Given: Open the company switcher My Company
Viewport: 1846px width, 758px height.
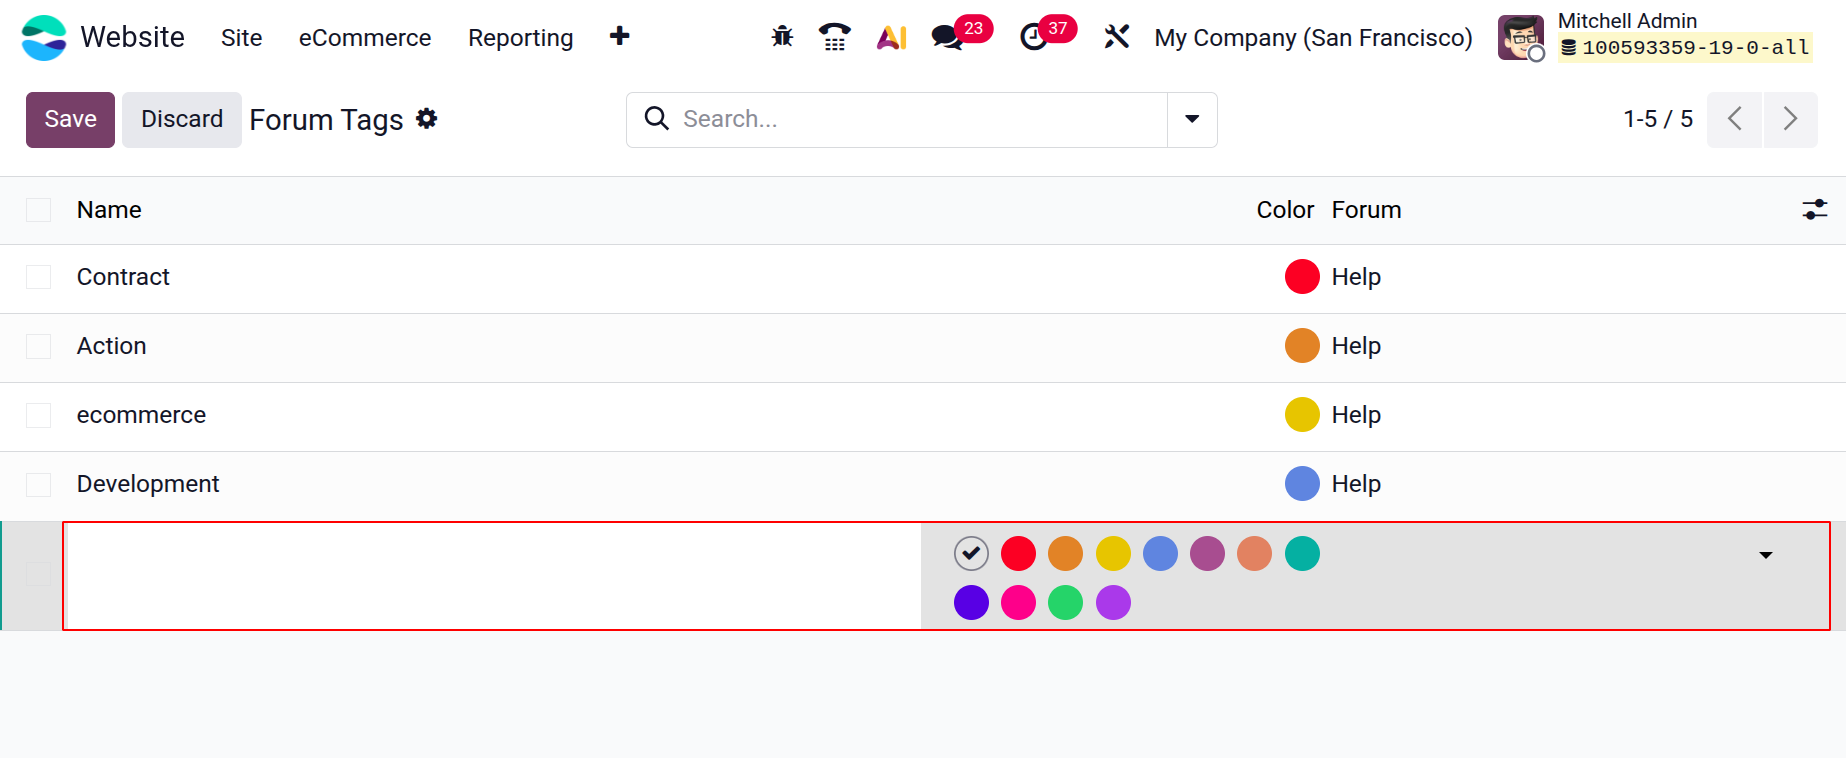Looking at the screenshot, I should point(1313,38).
